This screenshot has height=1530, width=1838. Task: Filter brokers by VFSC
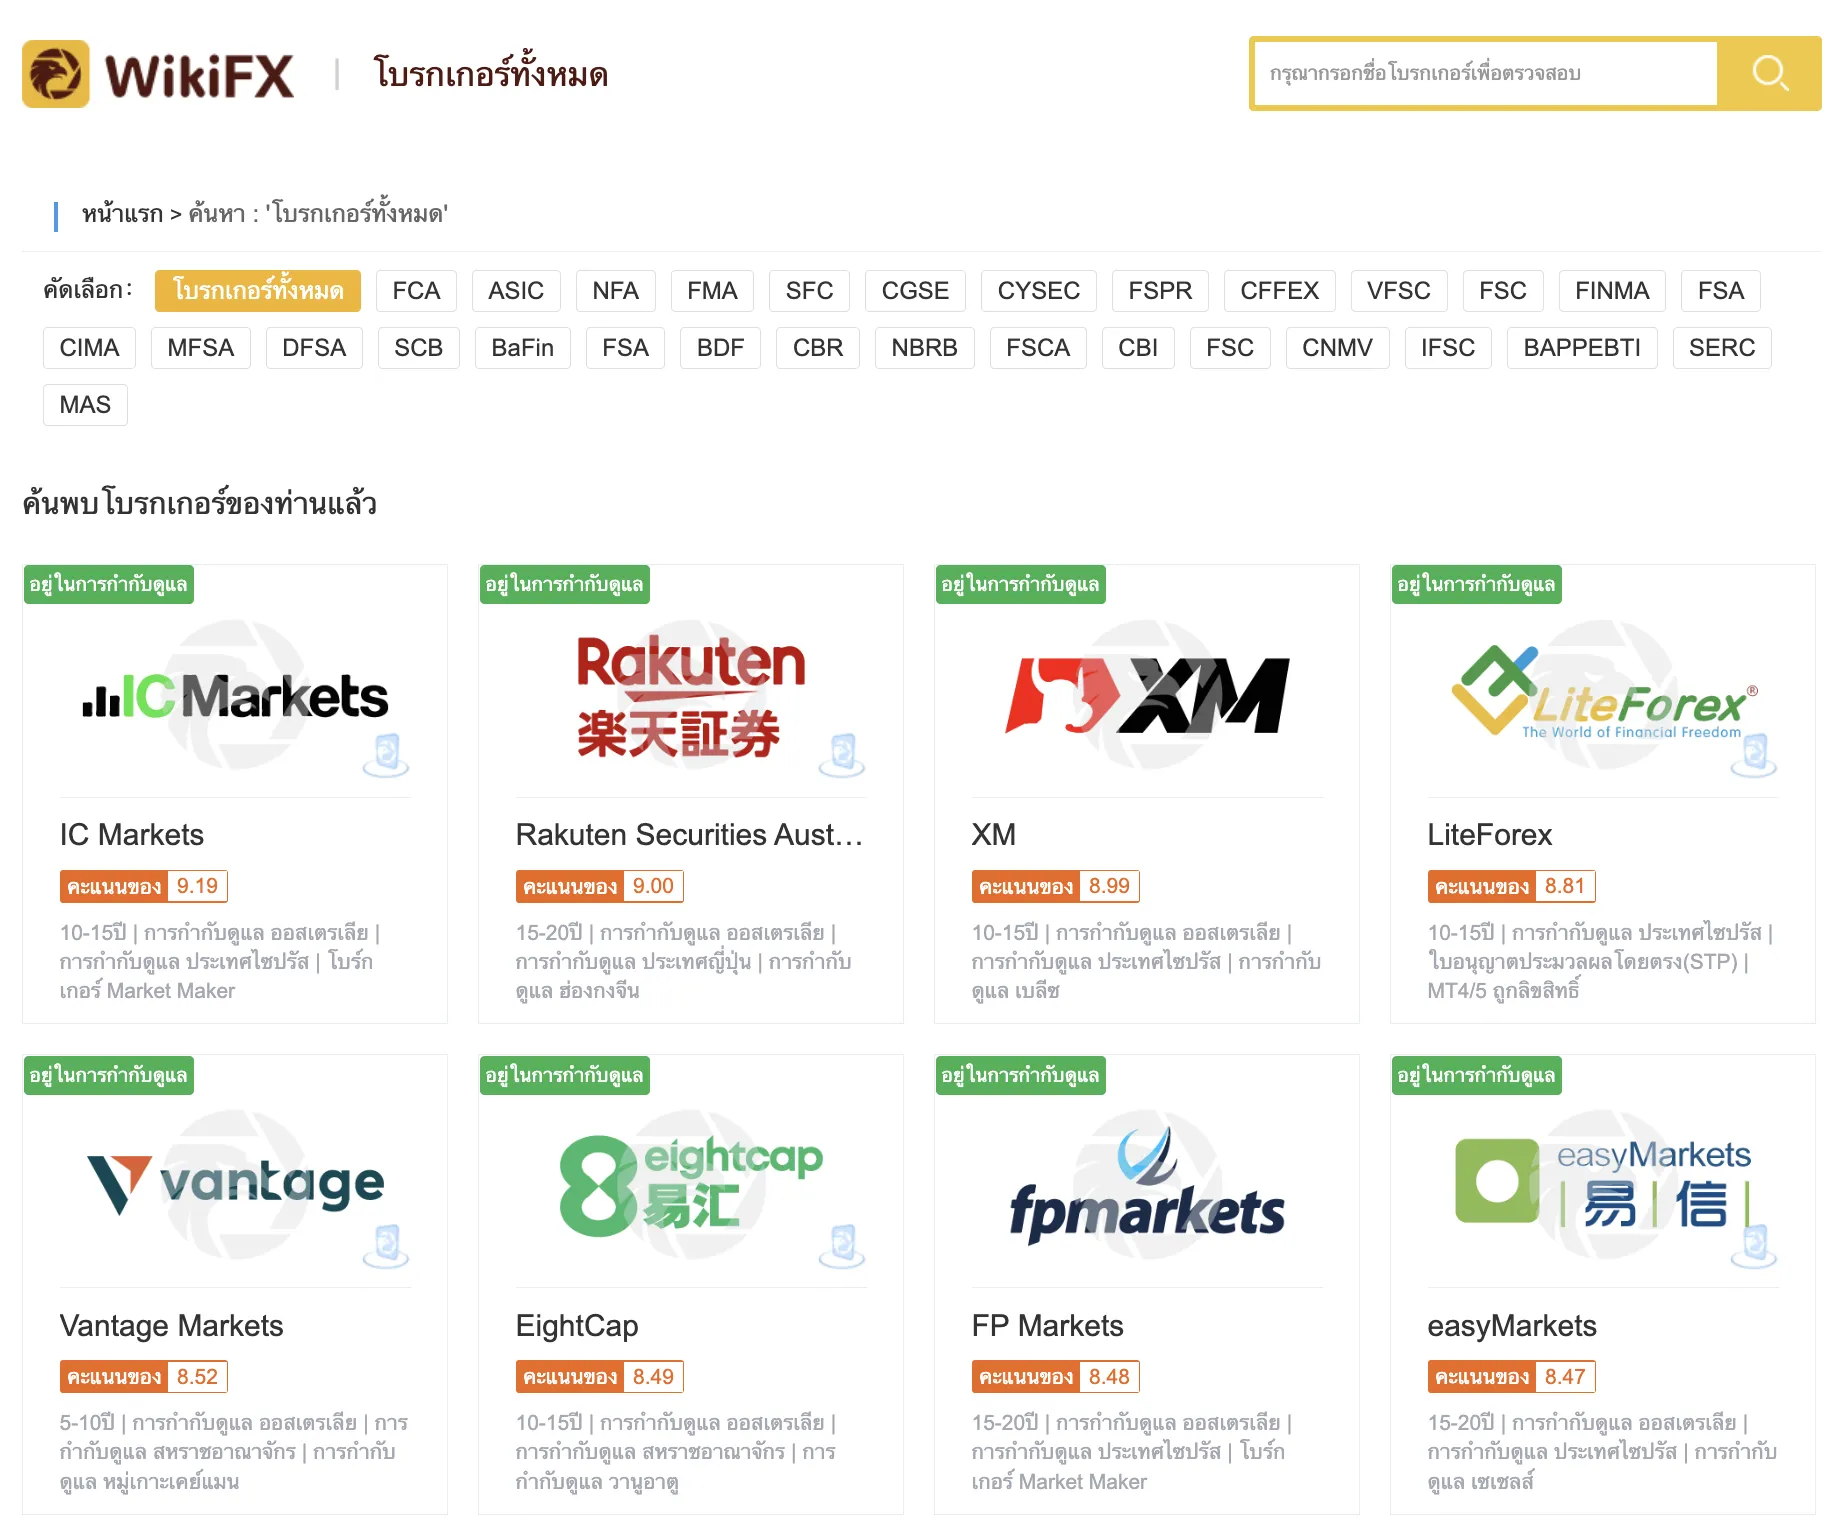pyautogui.click(x=1399, y=291)
